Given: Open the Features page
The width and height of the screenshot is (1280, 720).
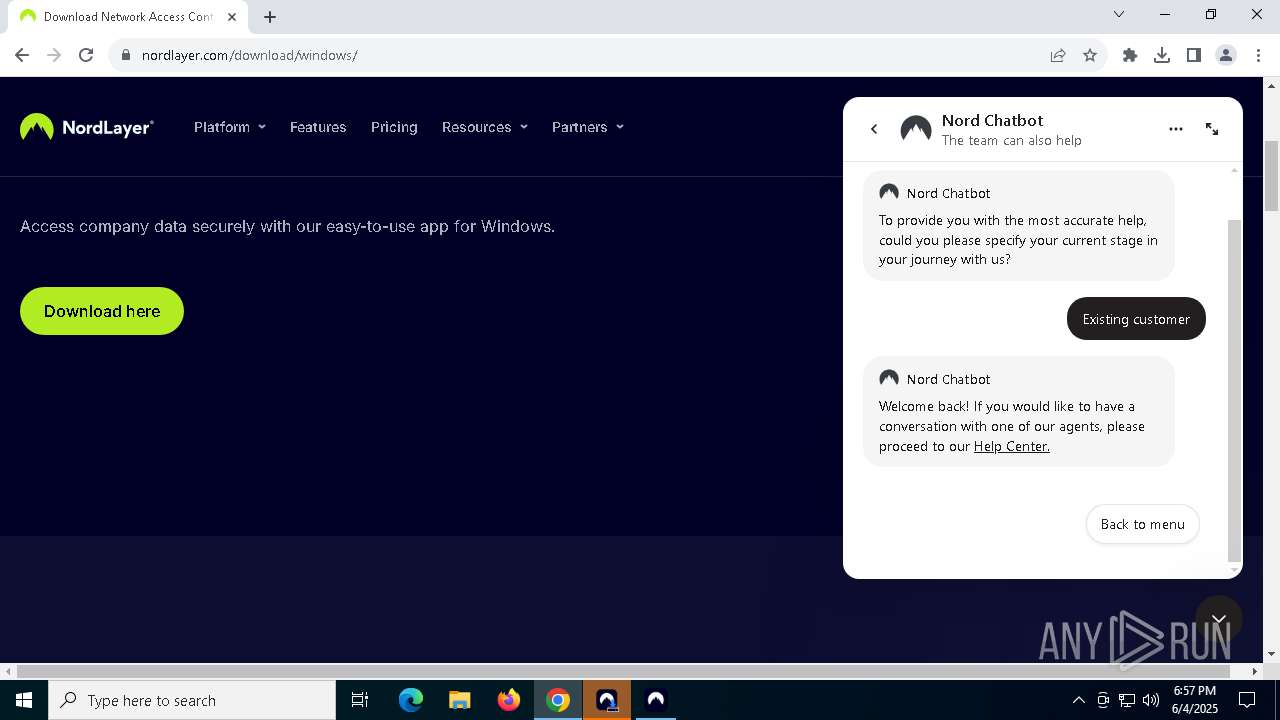Looking at the screenshot, I should tap(318, 127).
